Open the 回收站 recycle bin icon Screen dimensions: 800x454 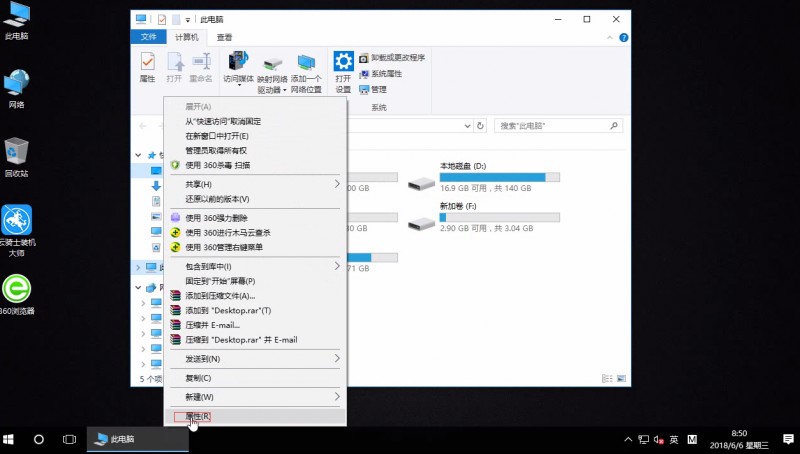tap(16, 157)
